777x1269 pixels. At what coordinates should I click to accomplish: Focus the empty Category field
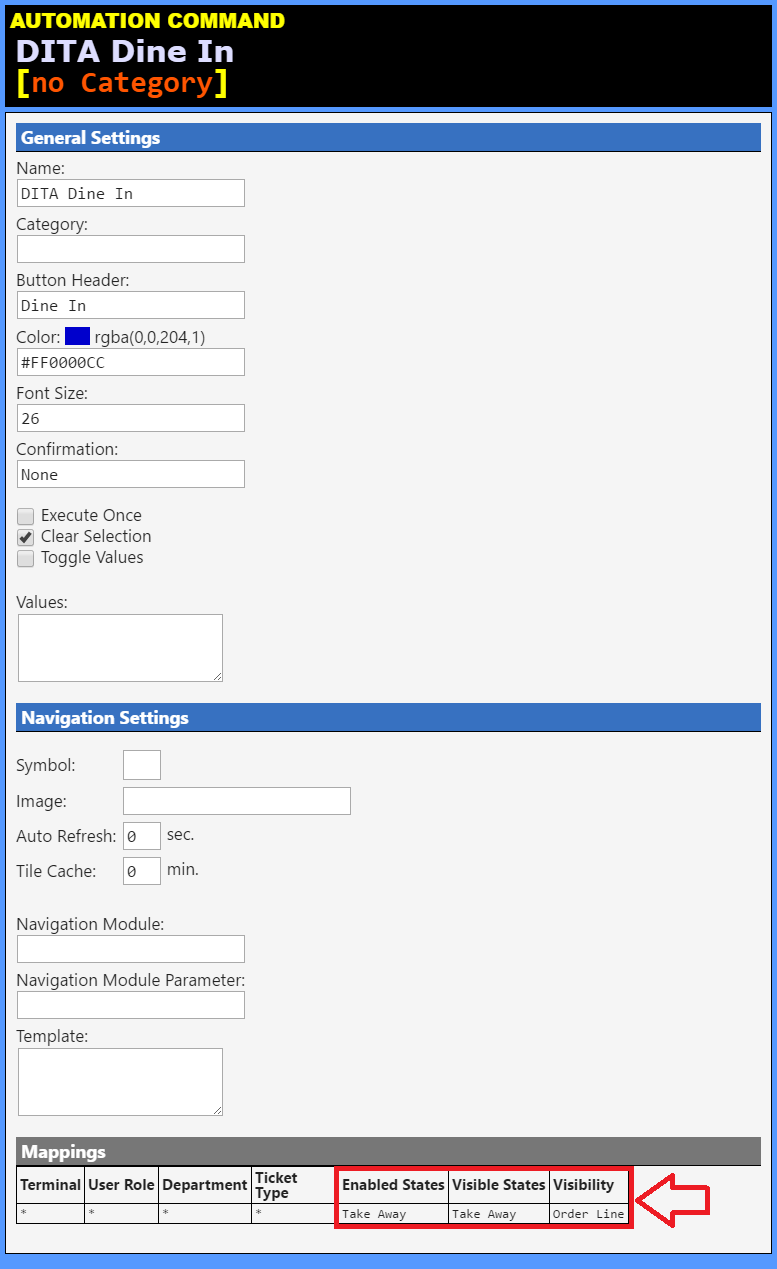click(131, 249)
